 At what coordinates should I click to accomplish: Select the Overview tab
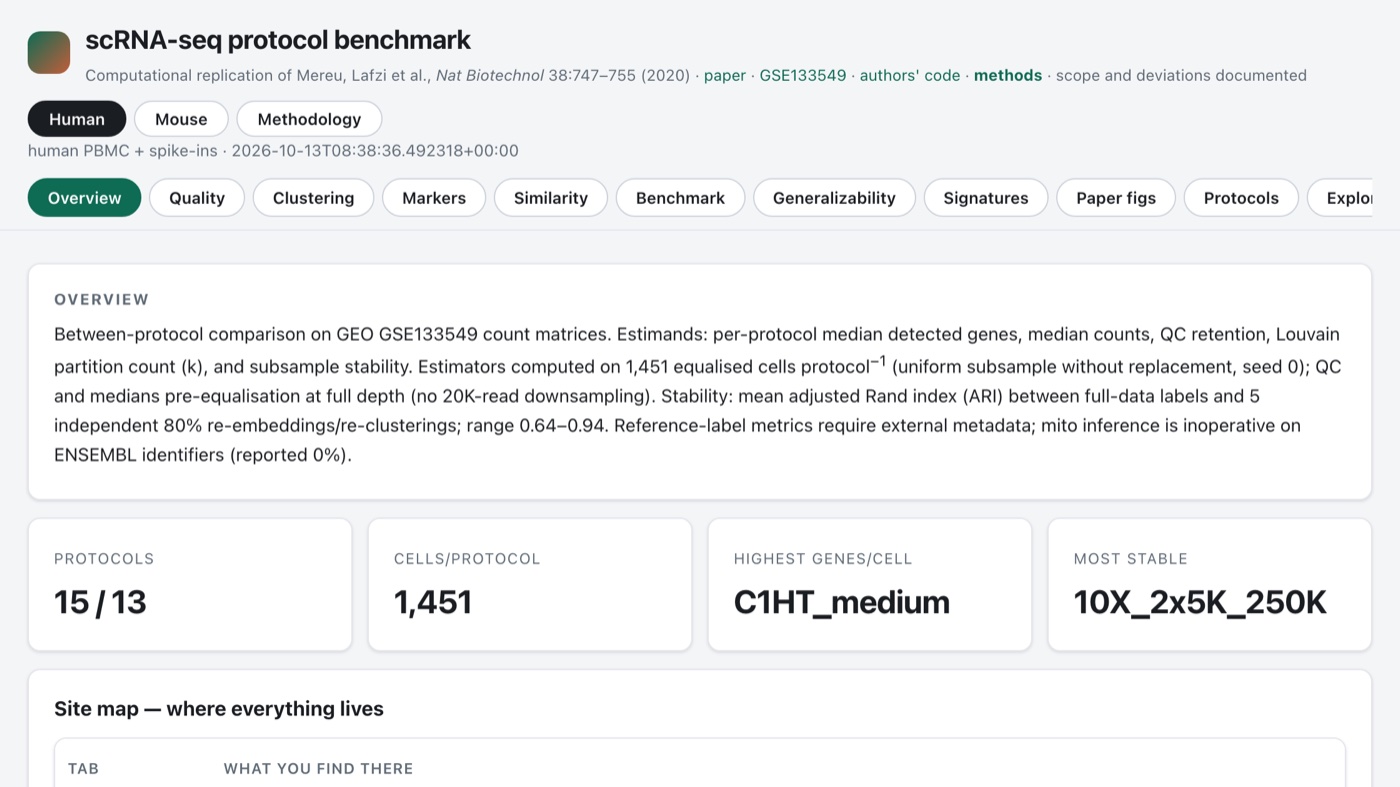[x=84, y=198]
